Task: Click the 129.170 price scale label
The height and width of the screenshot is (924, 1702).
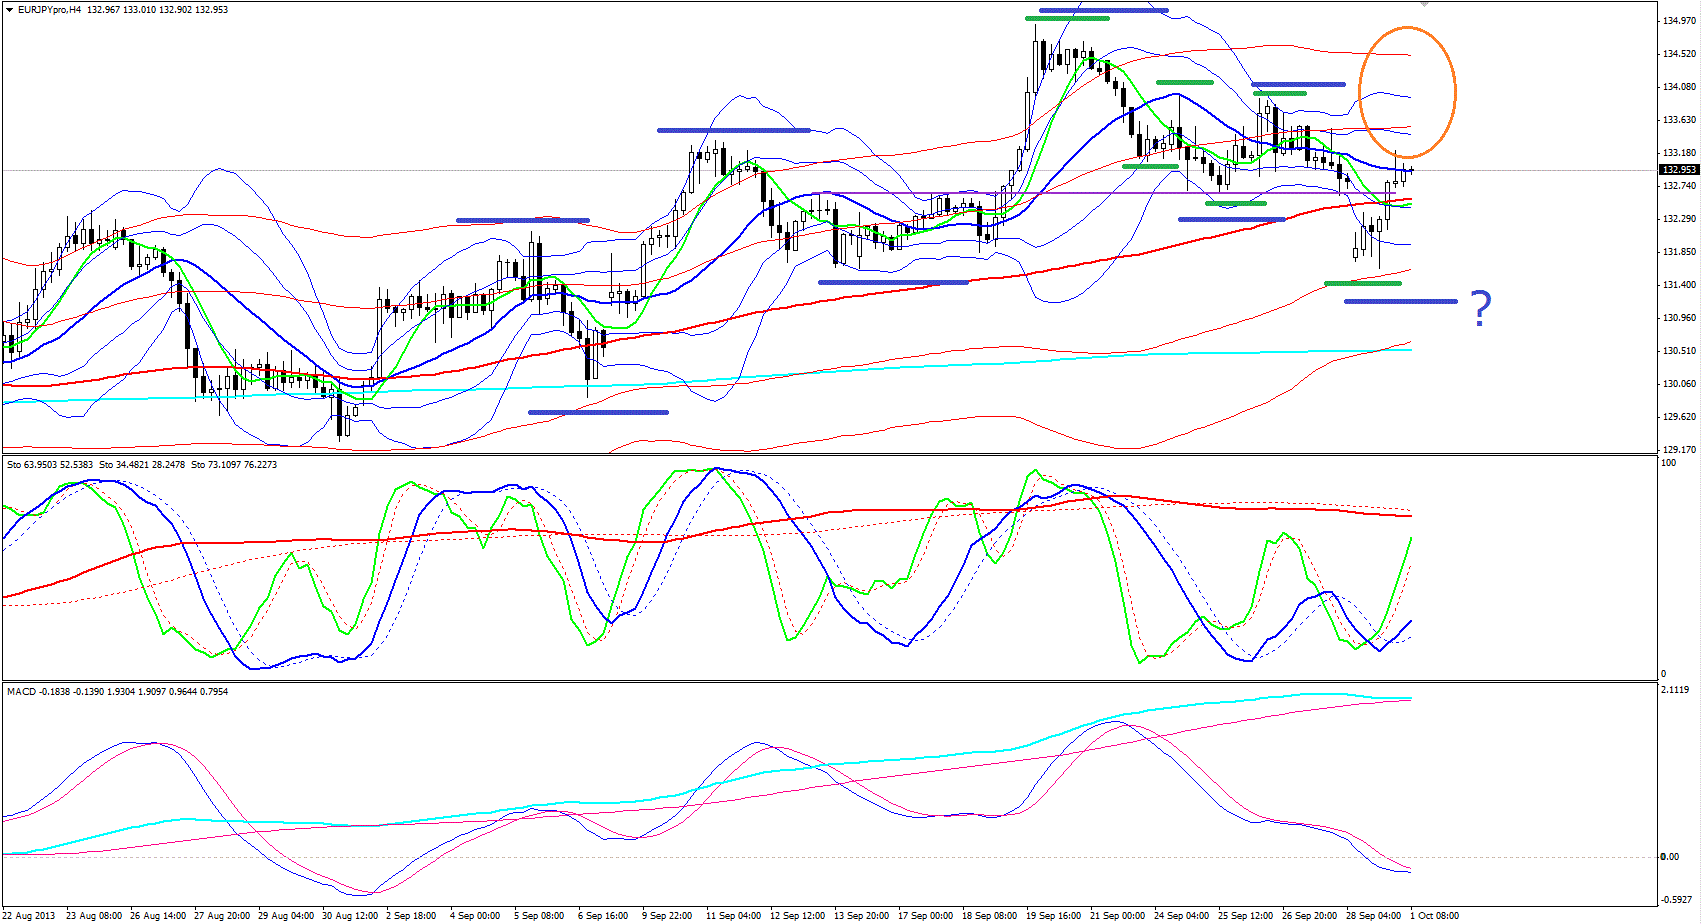Action: 1677,450
